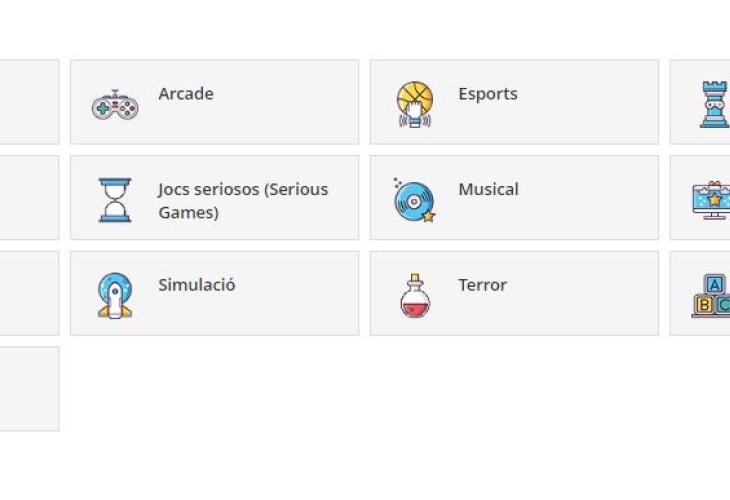Screen dimensions: 730x500
Task: Click the cut-off card left of Jocs seriosos
Action: point(28,197)
